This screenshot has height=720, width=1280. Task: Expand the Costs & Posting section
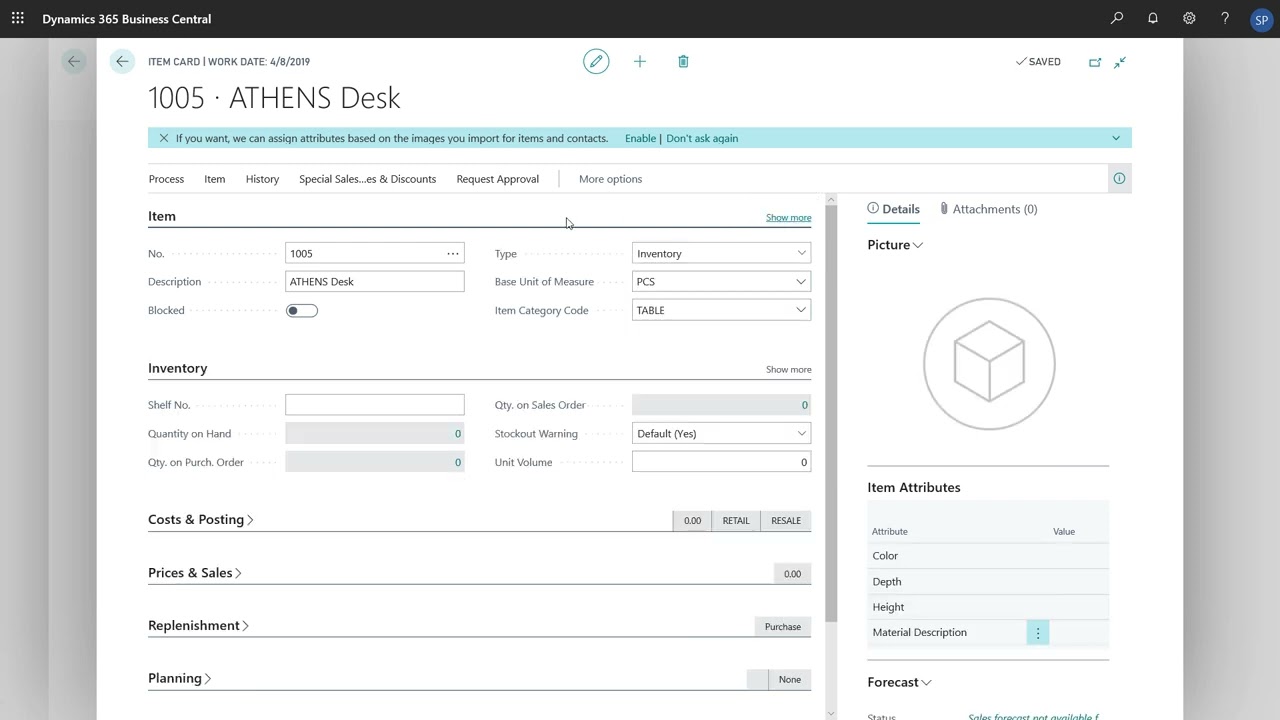coord(201,520)
